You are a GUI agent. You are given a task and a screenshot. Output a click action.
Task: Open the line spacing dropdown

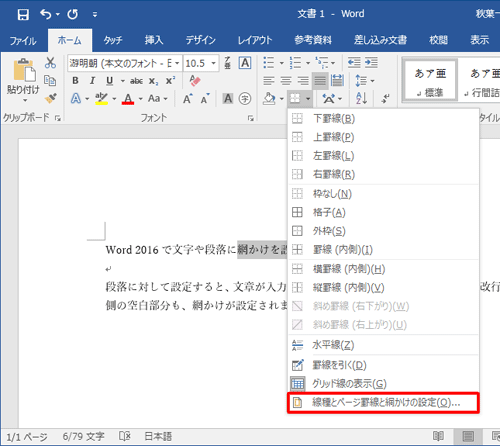pos(364,81)
